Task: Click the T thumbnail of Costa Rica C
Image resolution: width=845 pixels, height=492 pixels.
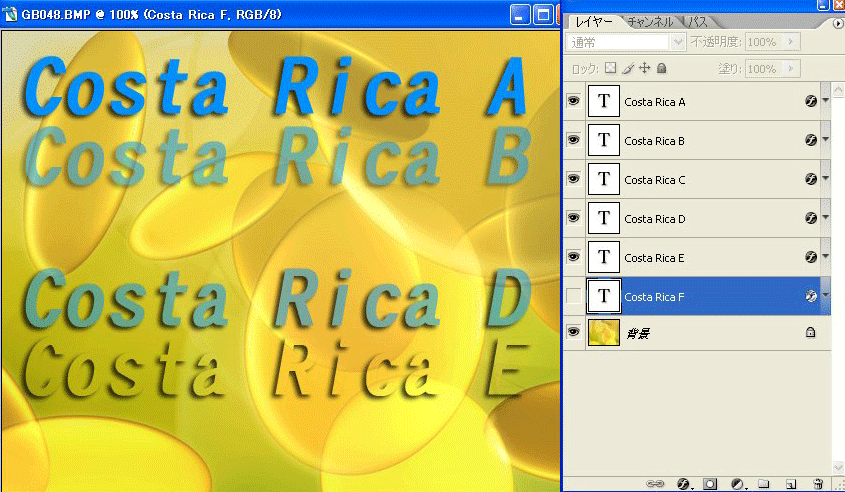Action: tap(604, 179)
